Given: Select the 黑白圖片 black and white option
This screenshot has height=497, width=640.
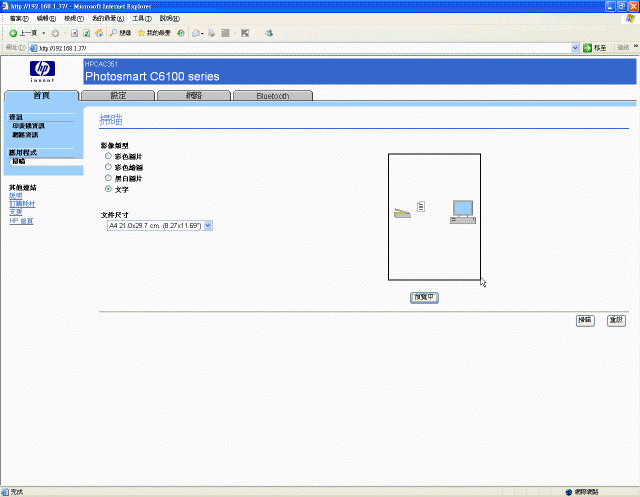Looking at the screenshot, I should (x=108, y=178).
